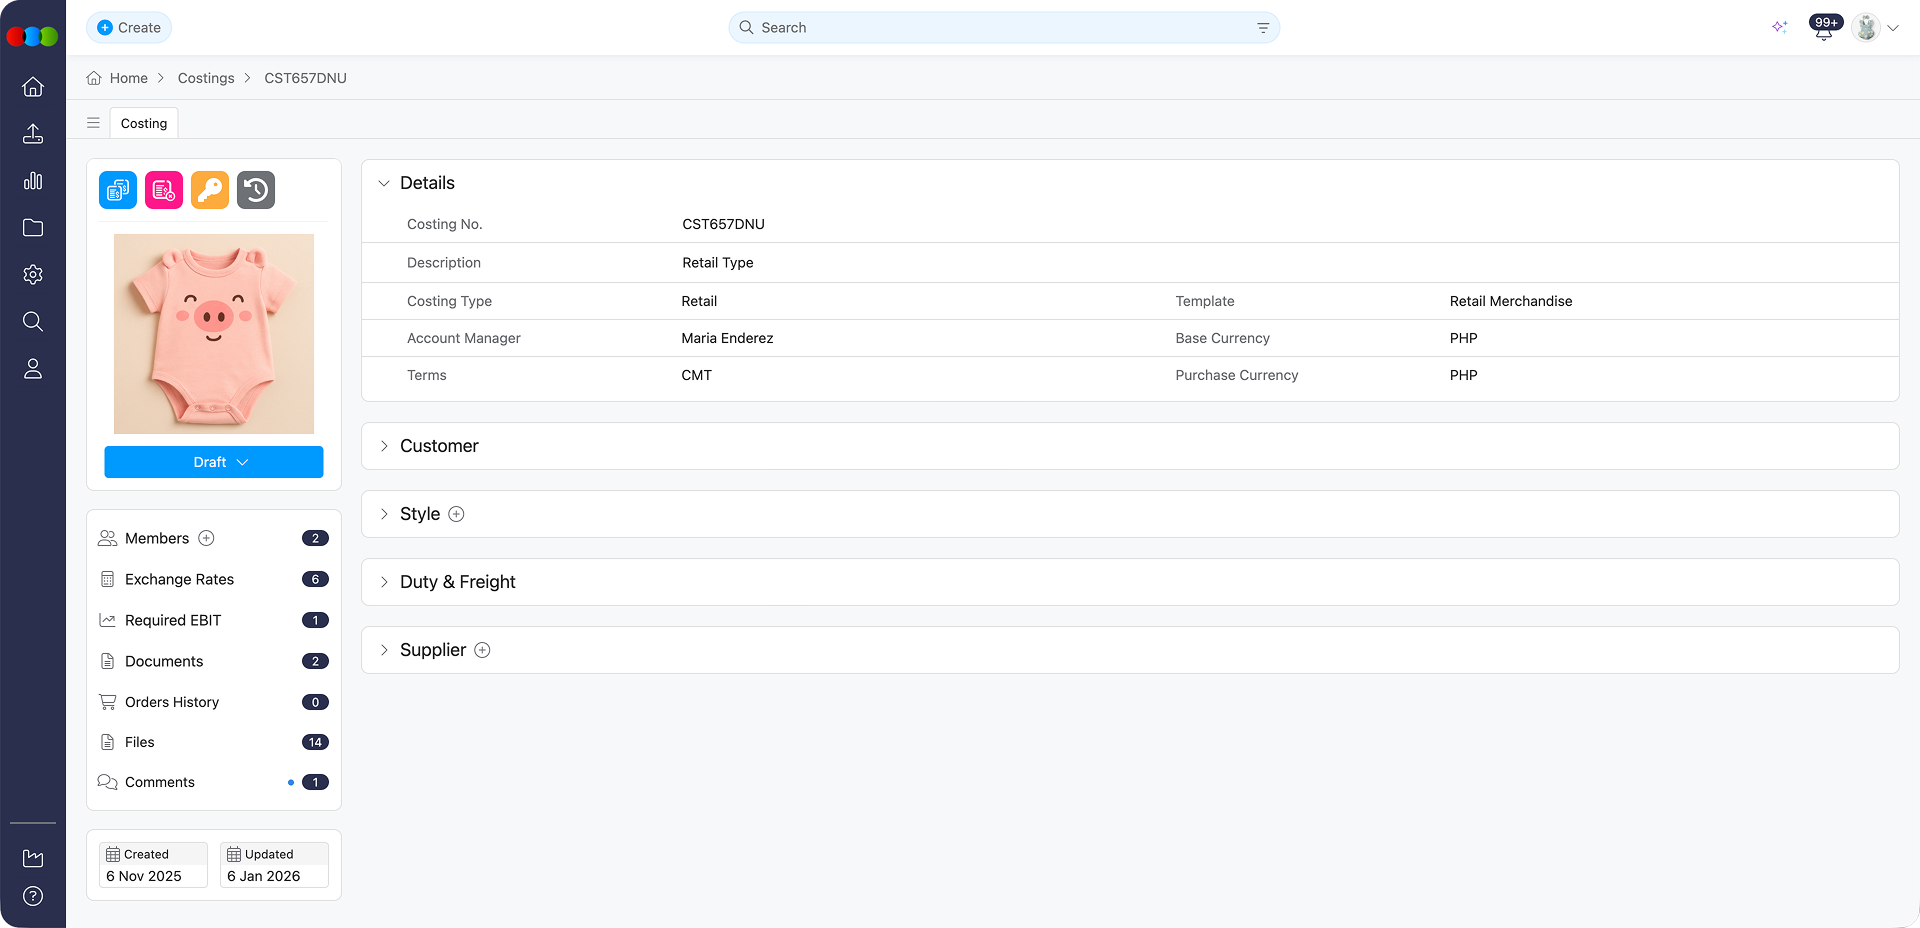Image resolution: width=1920 pixels, height=928 pixels.
Task: Collapse the Details section
Action: pyautogui.click(x=384, y=183)
